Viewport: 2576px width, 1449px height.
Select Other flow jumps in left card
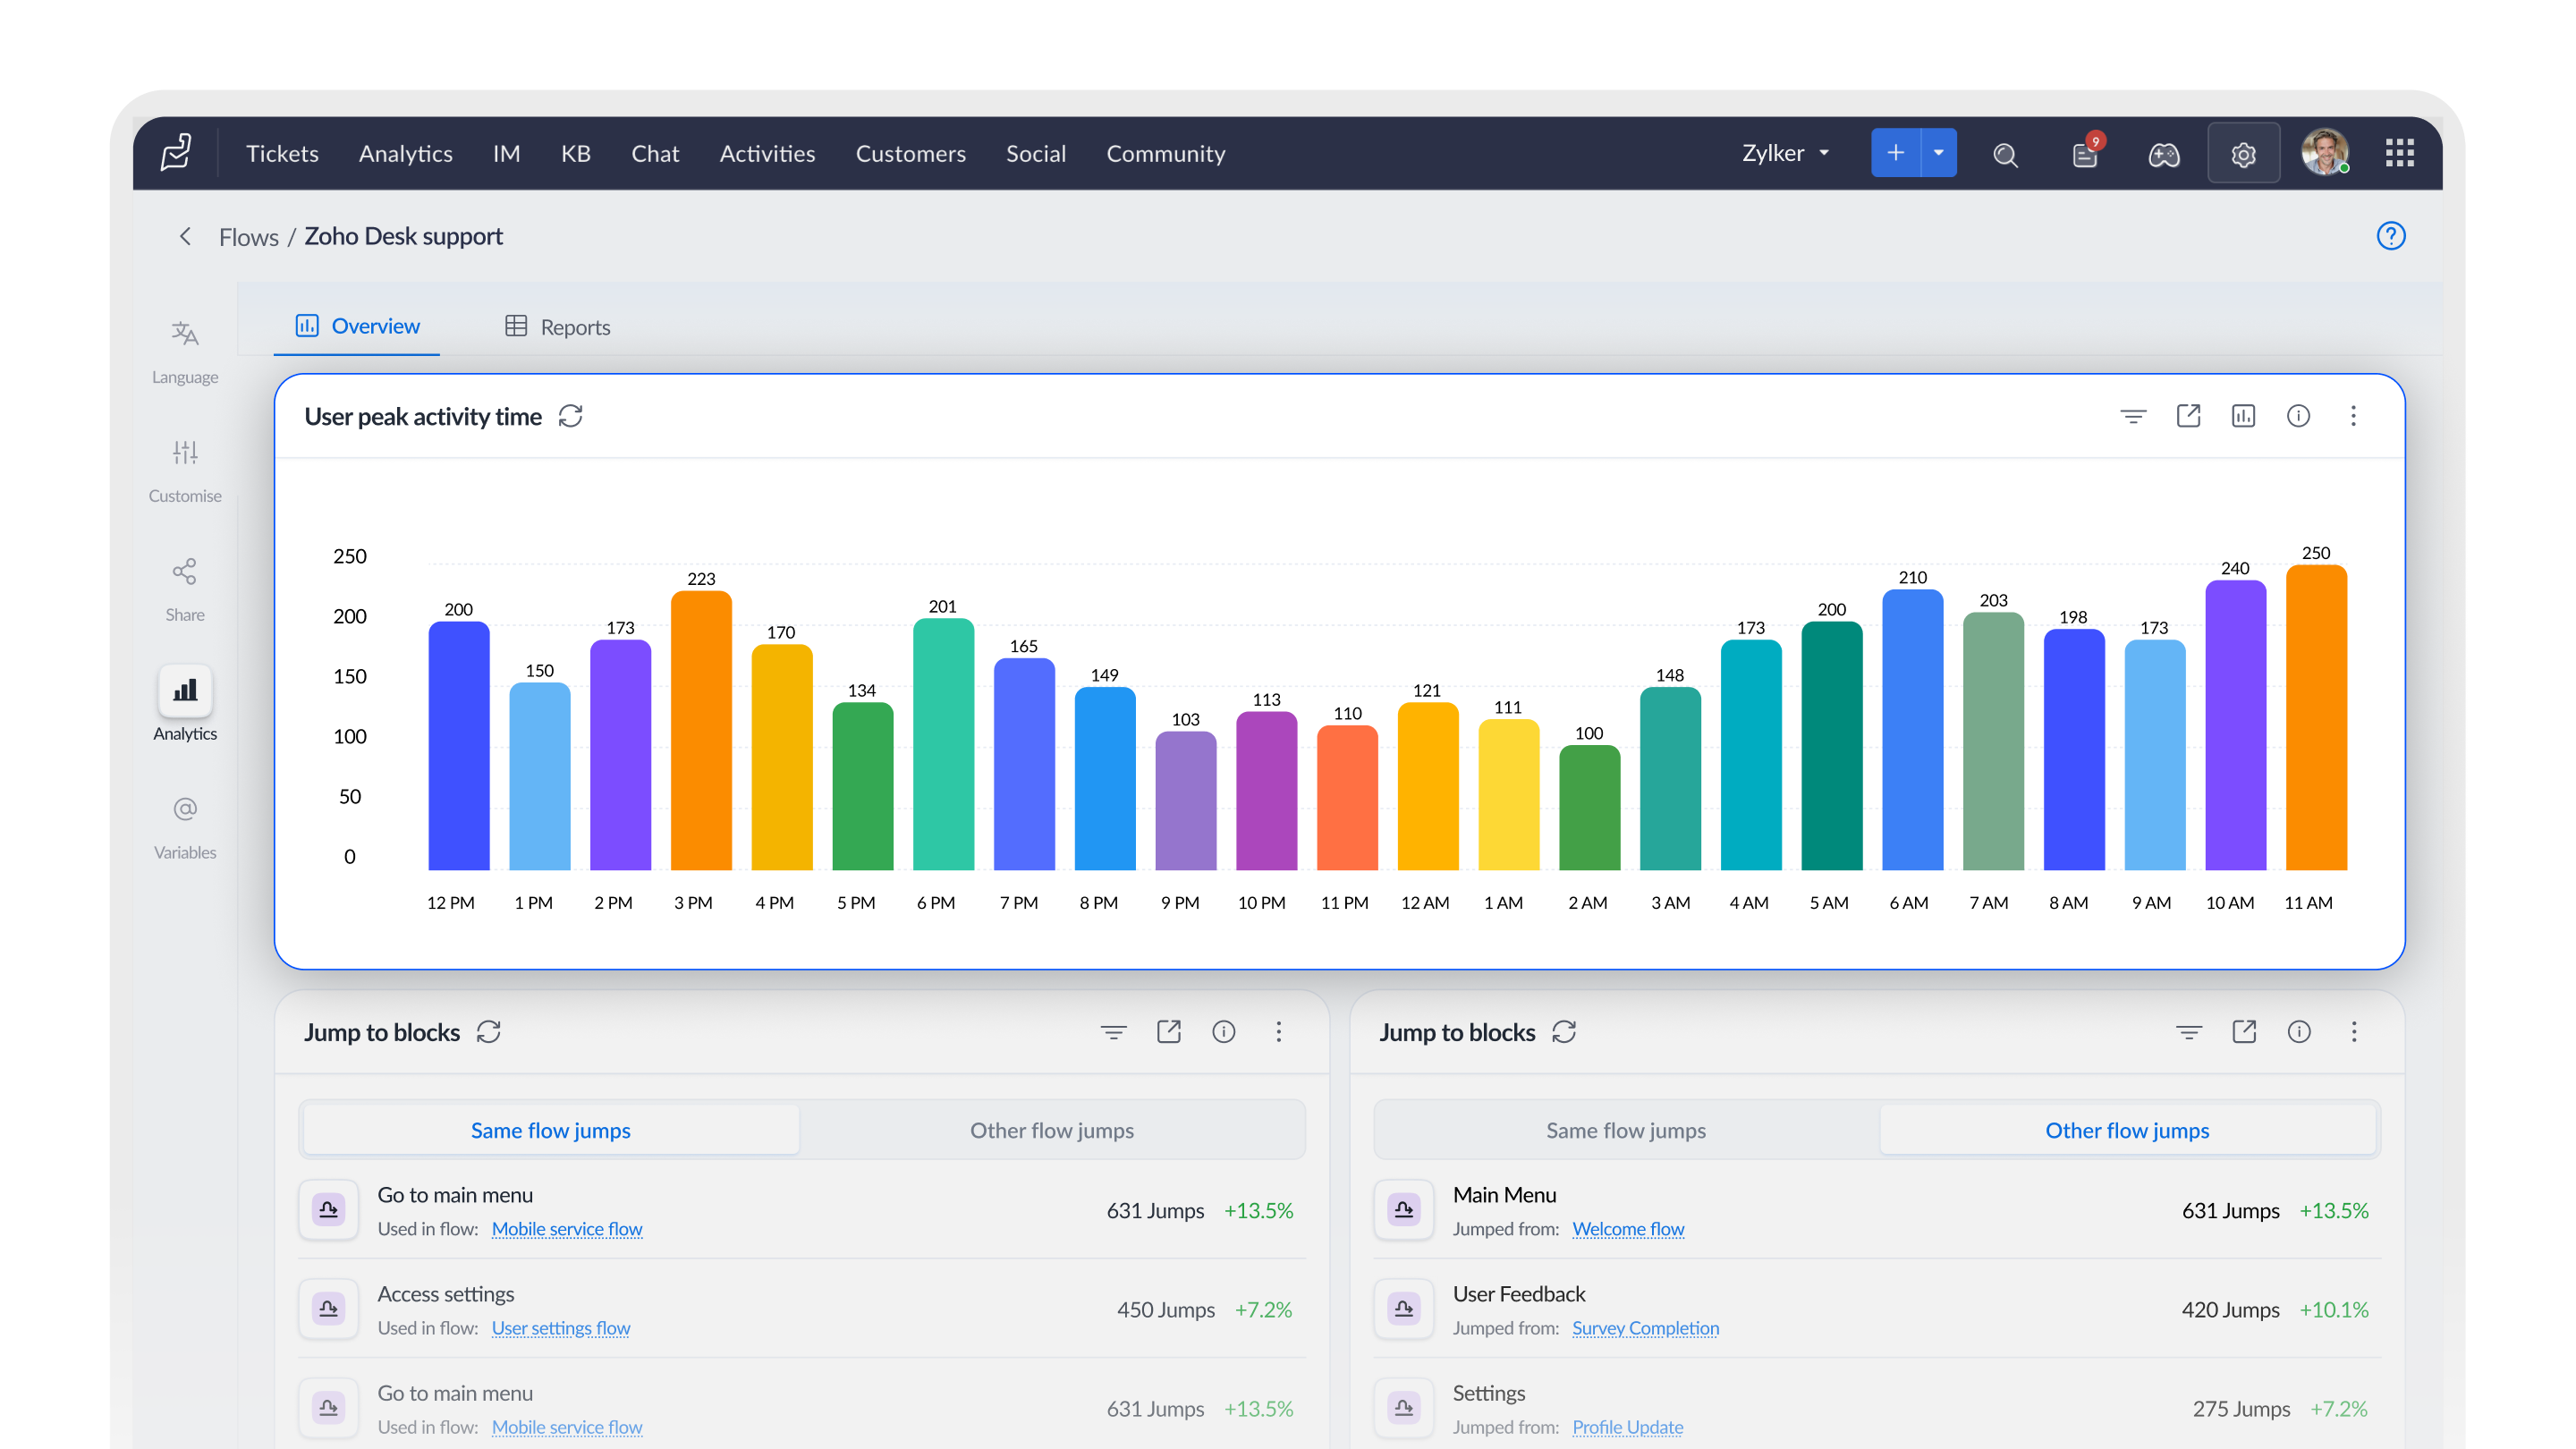tap(1052, 1130)
